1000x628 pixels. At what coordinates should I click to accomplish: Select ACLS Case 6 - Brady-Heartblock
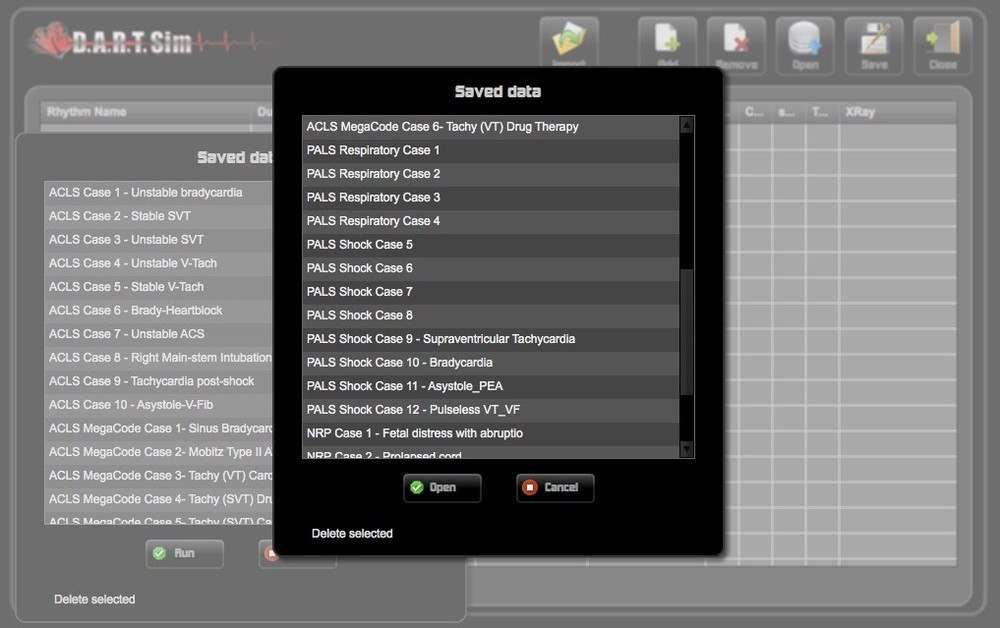(159, 310)
